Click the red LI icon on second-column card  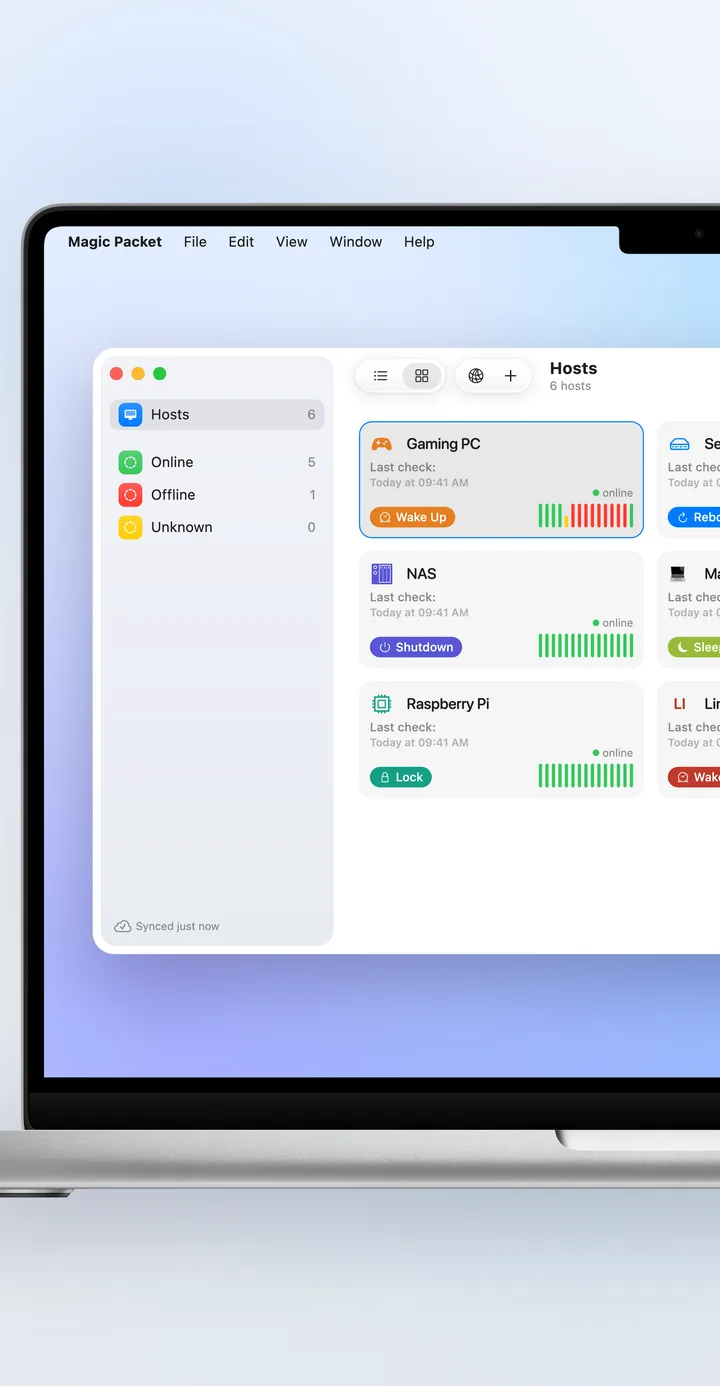coord(679,704)
